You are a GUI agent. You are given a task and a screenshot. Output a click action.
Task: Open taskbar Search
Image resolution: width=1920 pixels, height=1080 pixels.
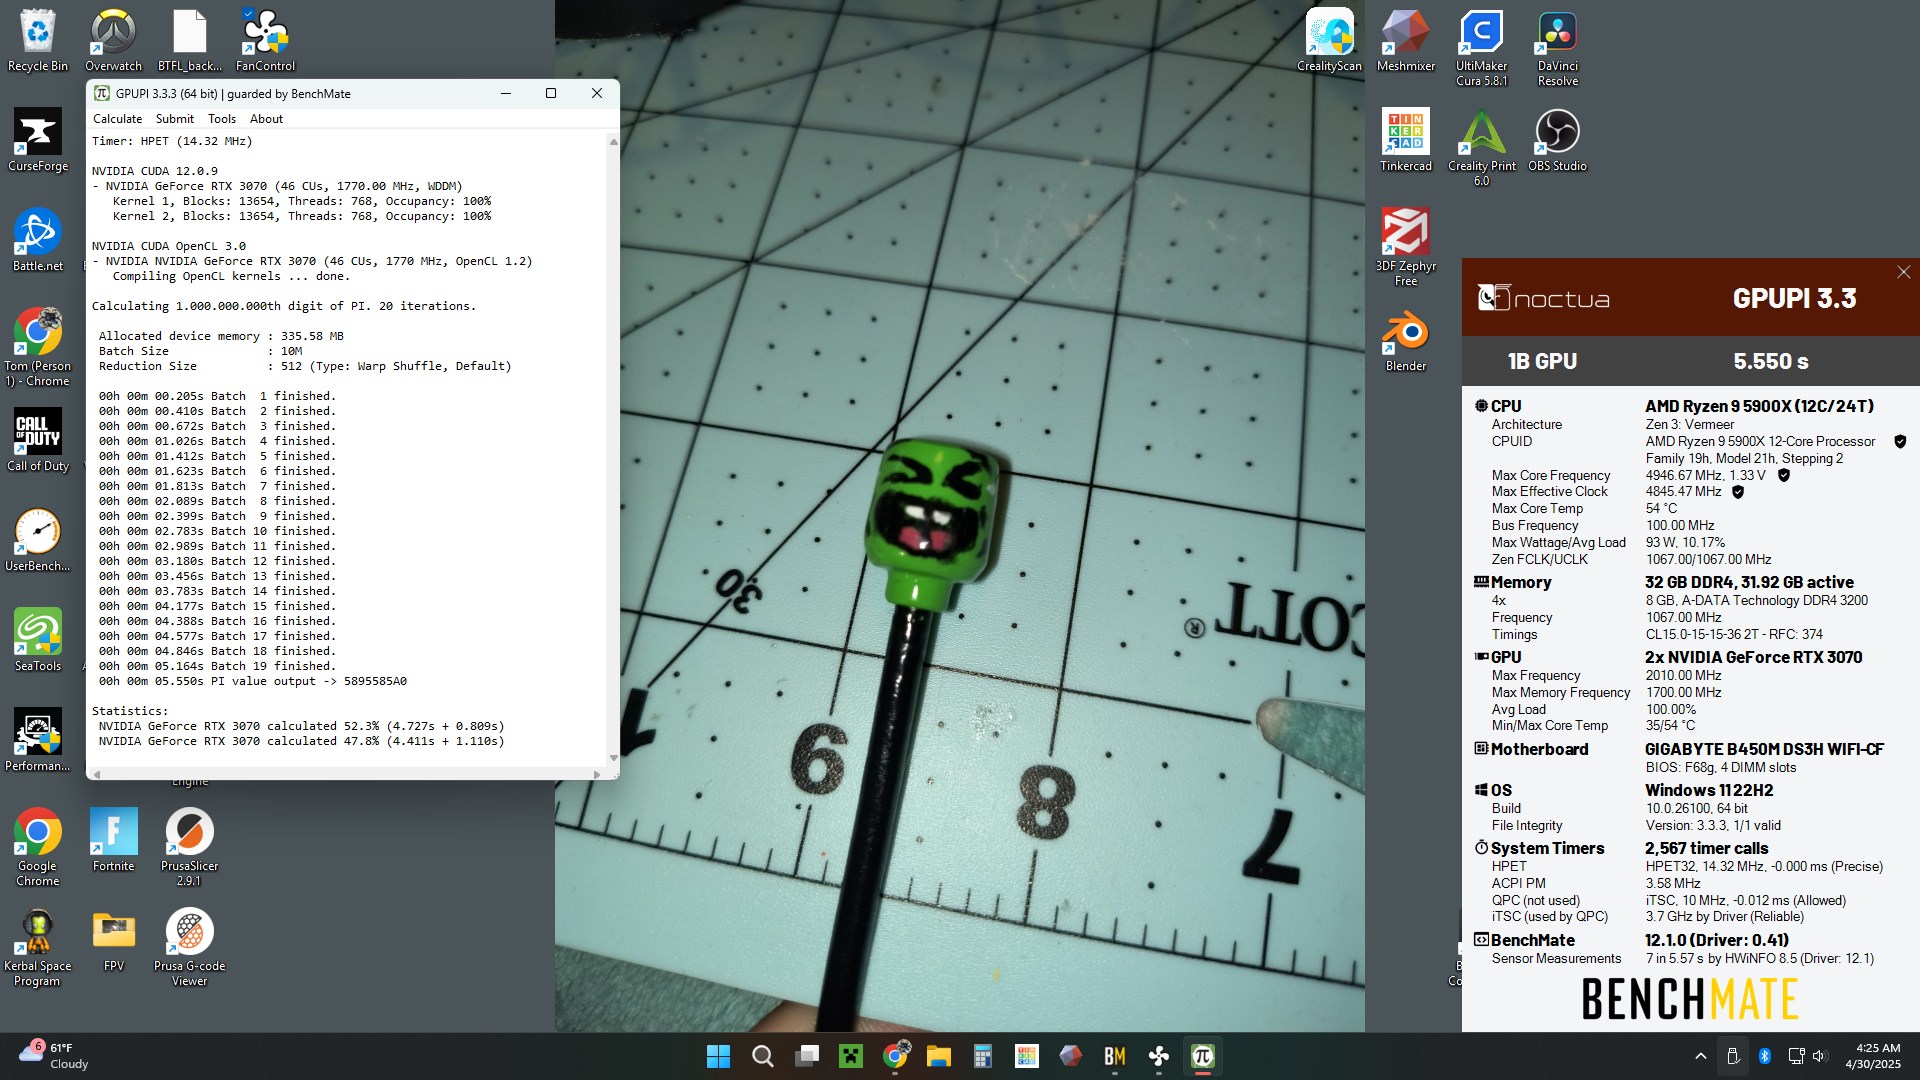click(x=762, y=1056)
